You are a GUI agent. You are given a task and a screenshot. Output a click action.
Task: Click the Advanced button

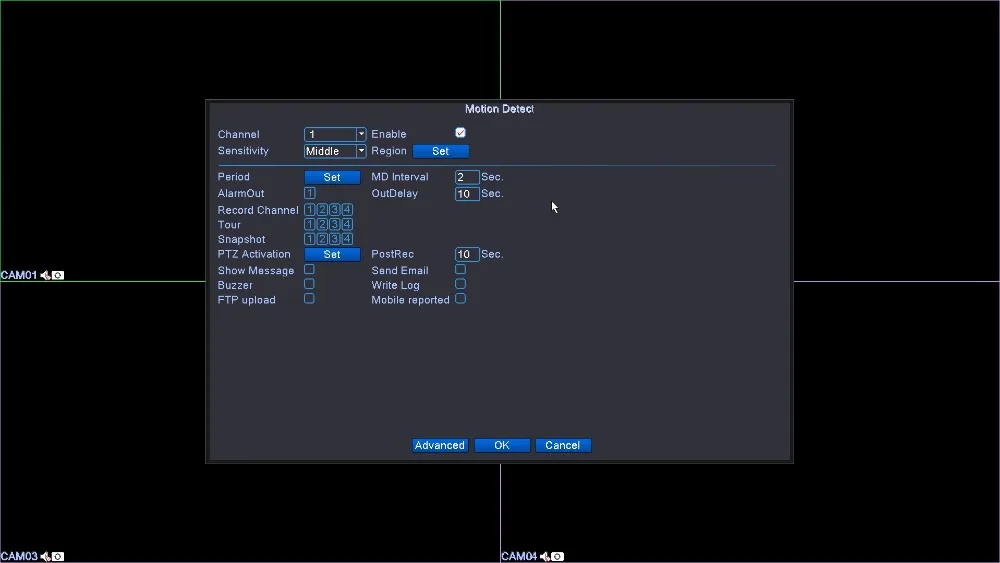[440, 446]
